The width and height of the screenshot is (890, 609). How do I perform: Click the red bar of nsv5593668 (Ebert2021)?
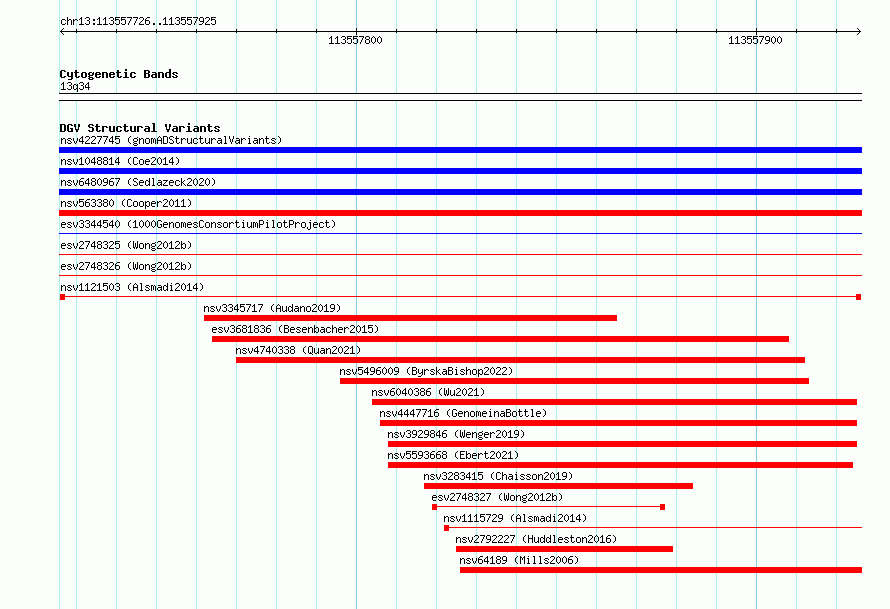(x=620, y=465)
